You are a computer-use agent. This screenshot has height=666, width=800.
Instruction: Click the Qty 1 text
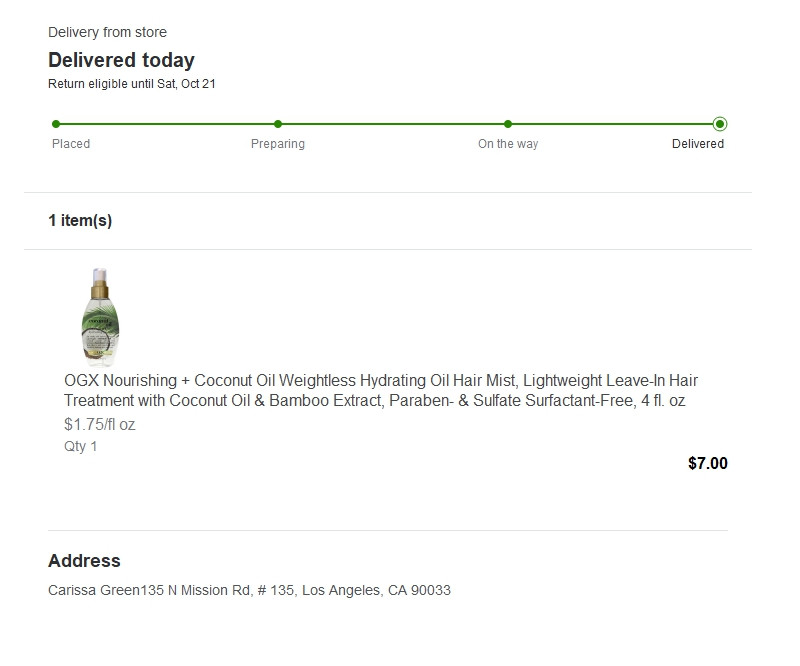coord(81,446)
